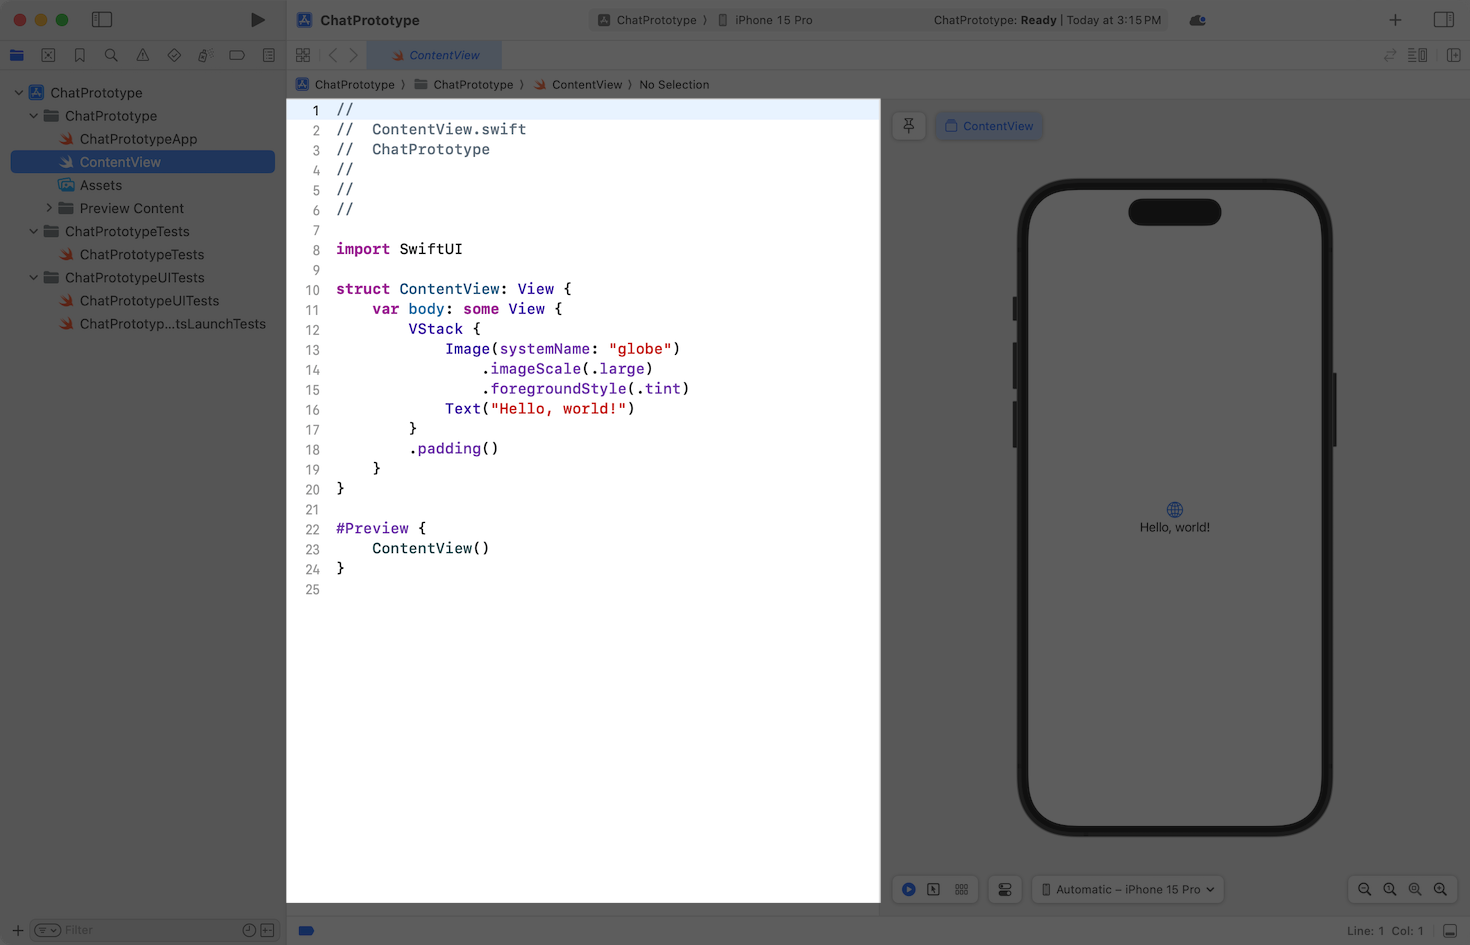Open preview Device Settings icon
Viewport: 1470px width, 945px height.
coord(1005,889)
